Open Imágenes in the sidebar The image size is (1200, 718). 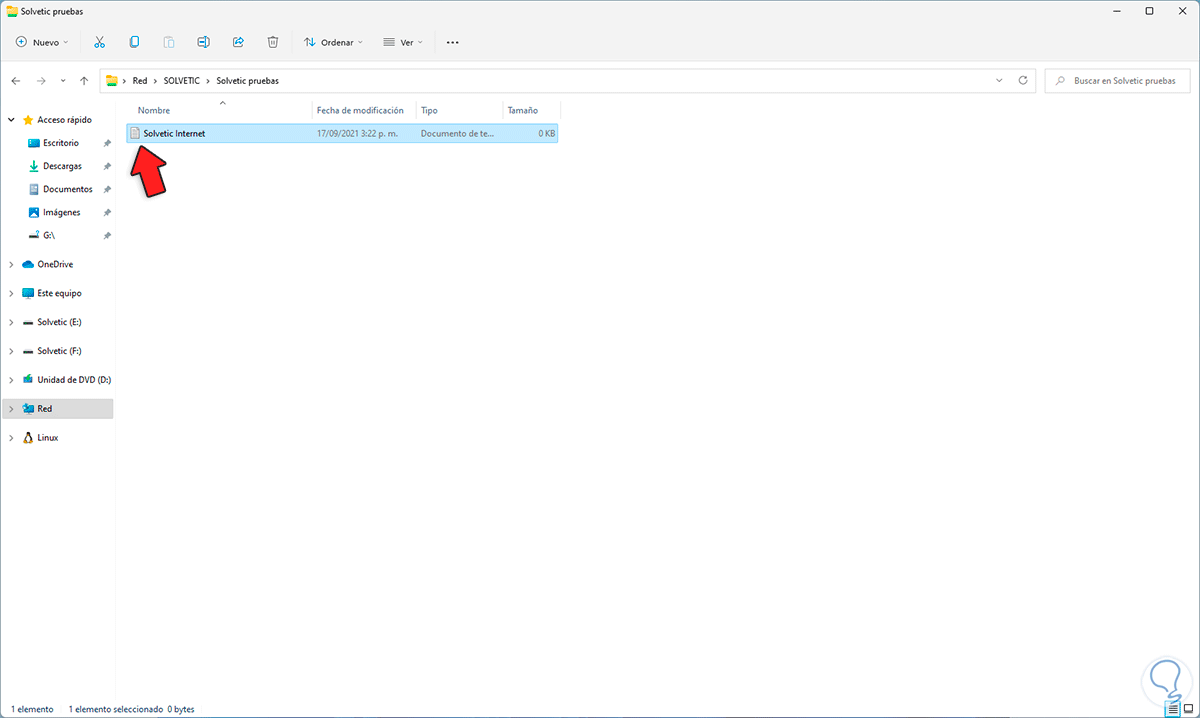tap(62, 212)
